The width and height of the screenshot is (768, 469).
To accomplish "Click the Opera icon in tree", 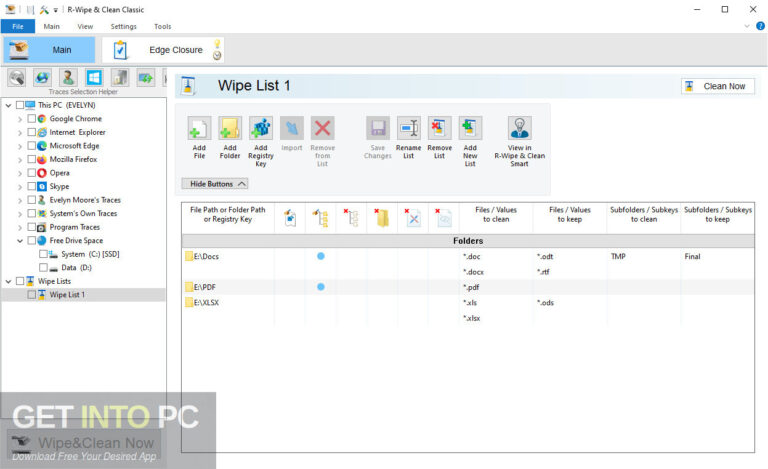I will [x=42, y=173].
